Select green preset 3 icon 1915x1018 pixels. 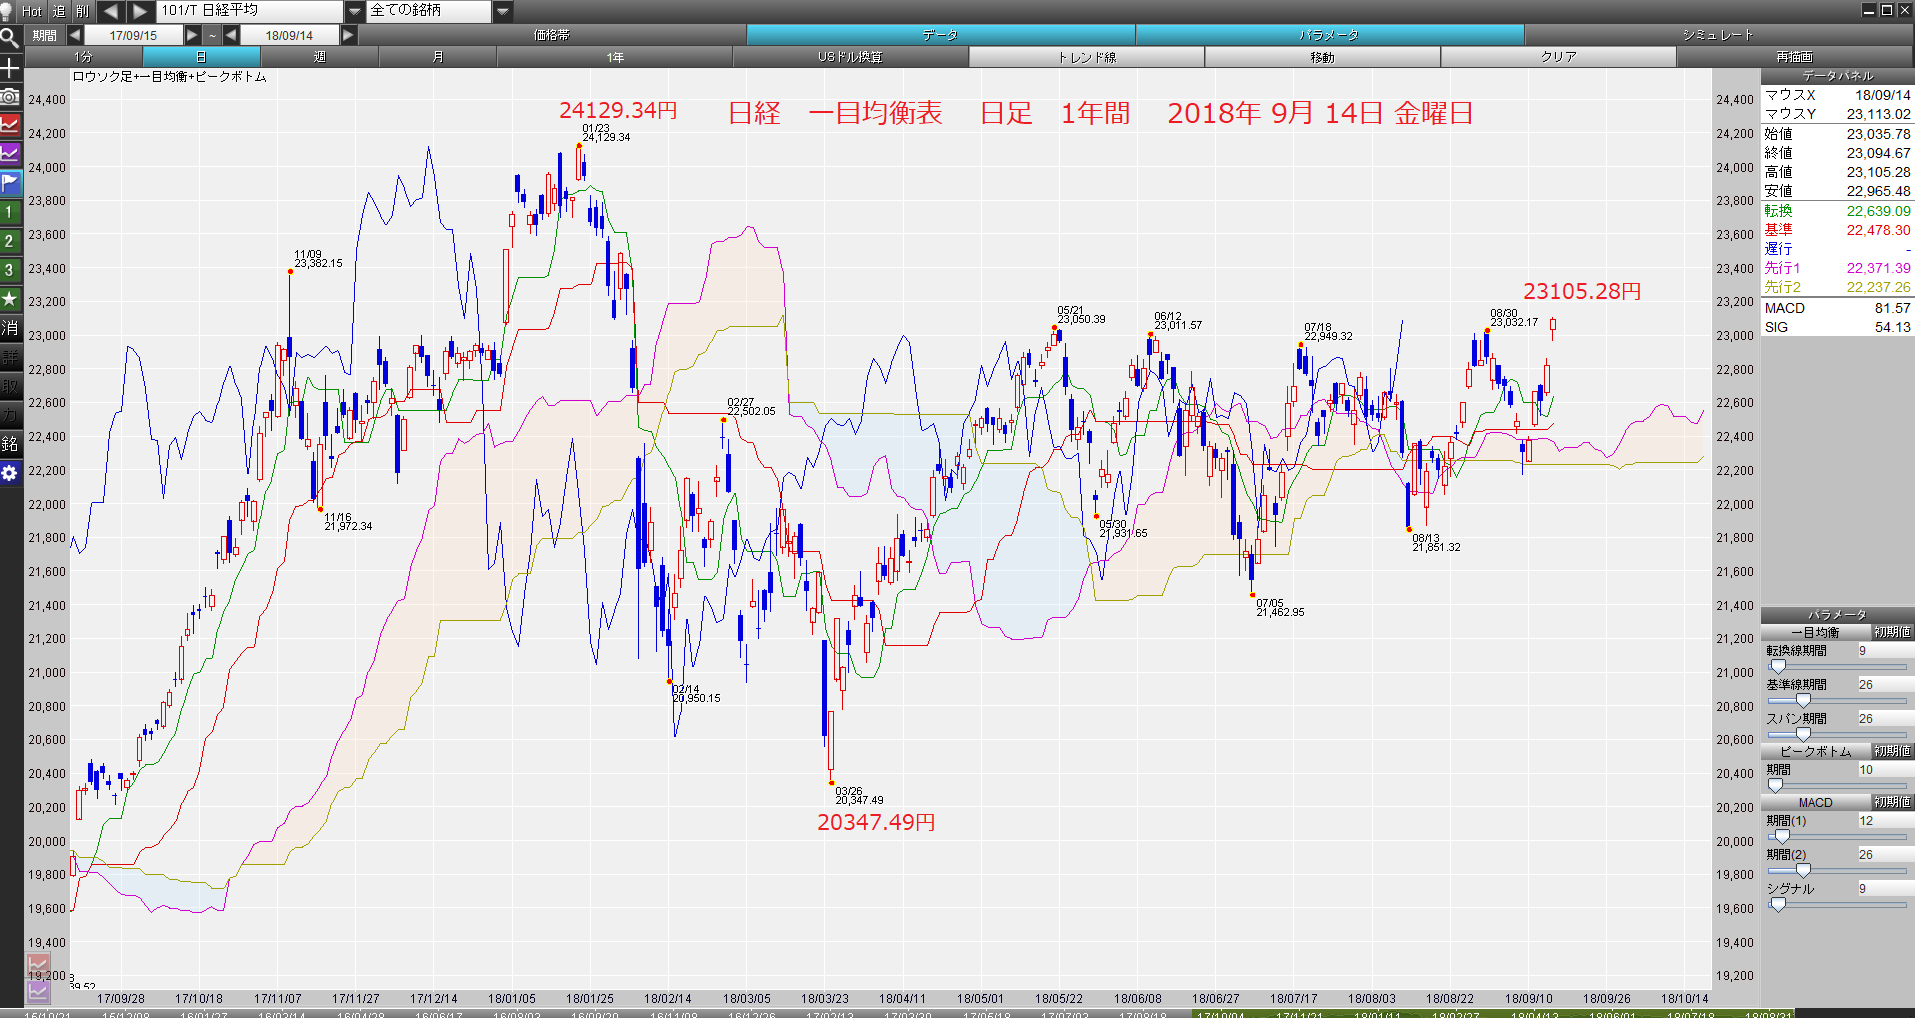click(x=10, y=270)
